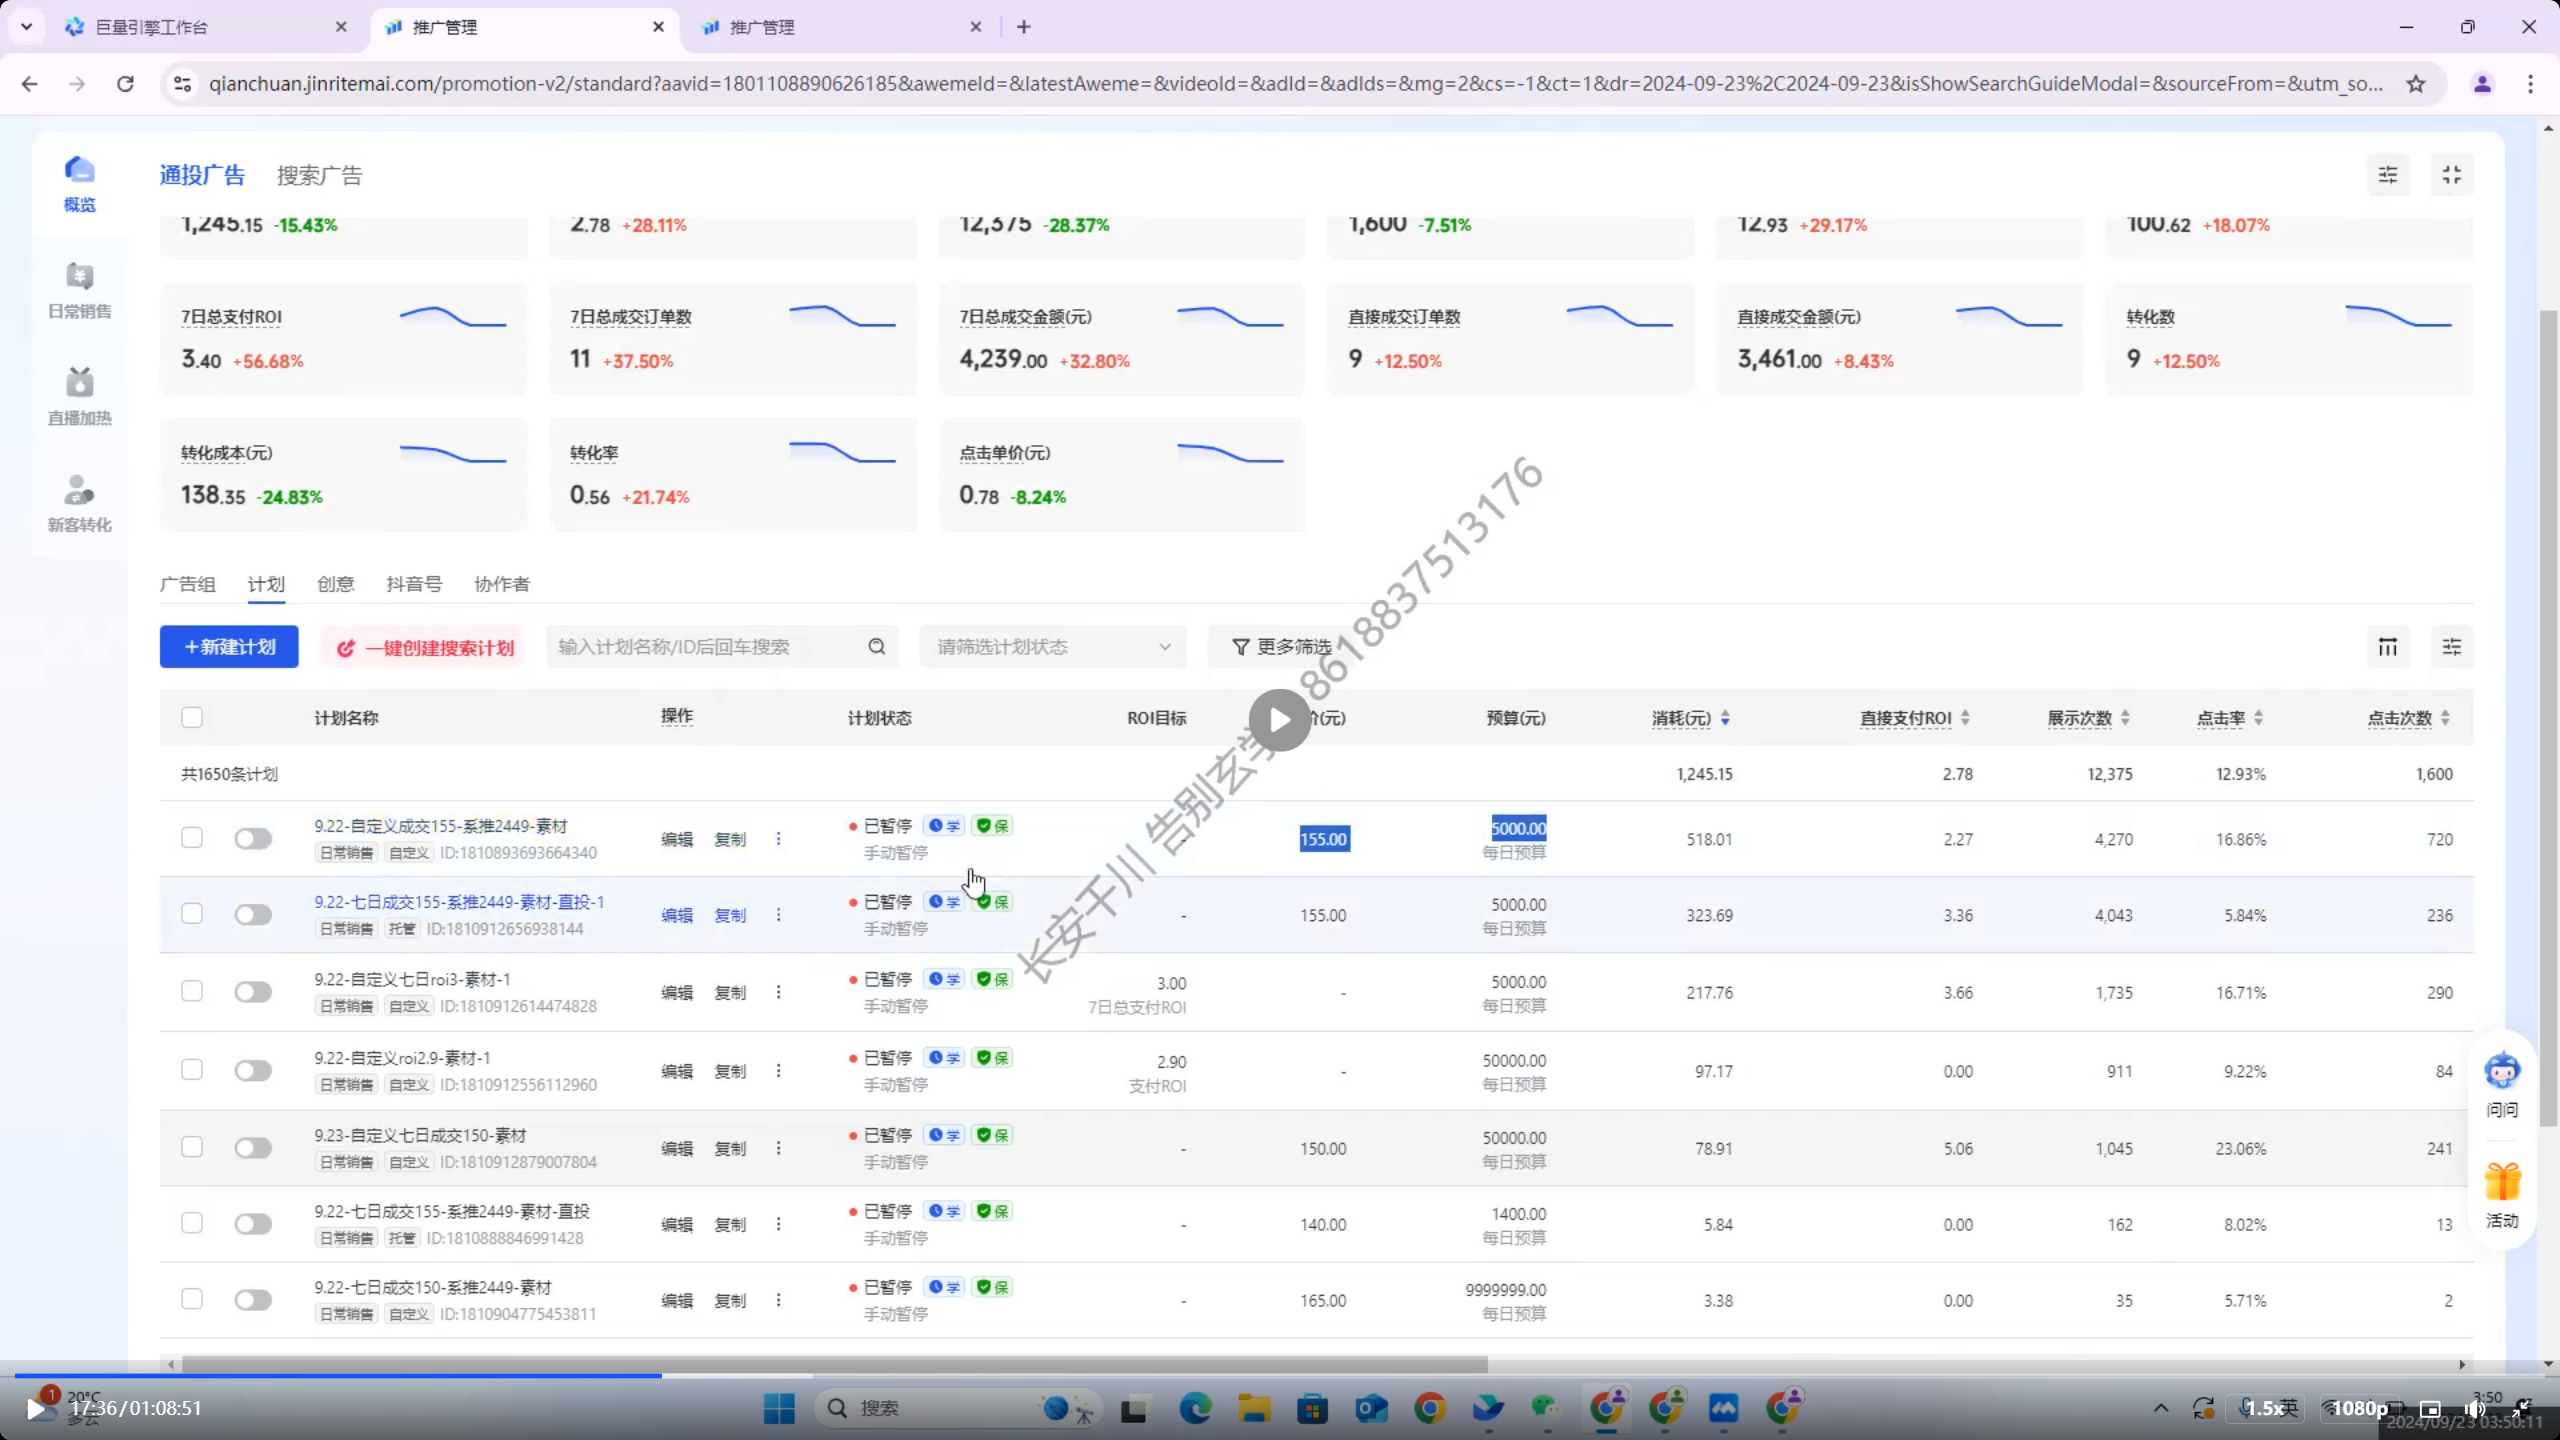Image resolution: width=2560 pixels, height=1440 pixels.
Task: Expand the 请筛选计划状态 dropdown
Action: pyautogui.click(x=1052, y=647)
